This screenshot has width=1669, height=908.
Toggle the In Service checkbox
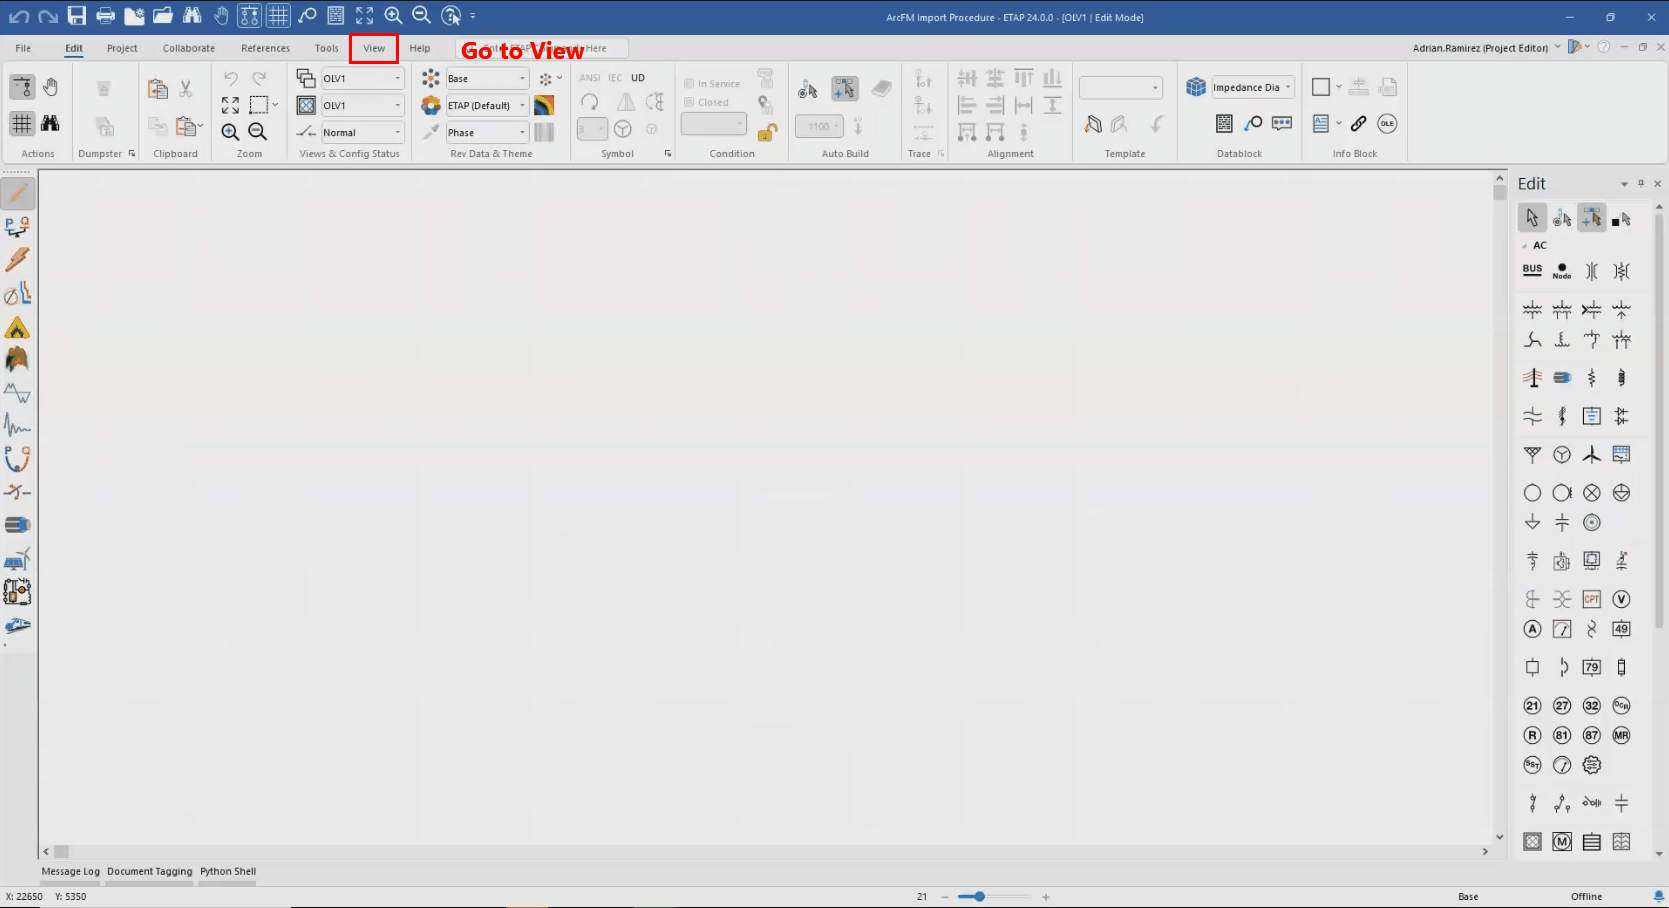click(x=689, y=84)
